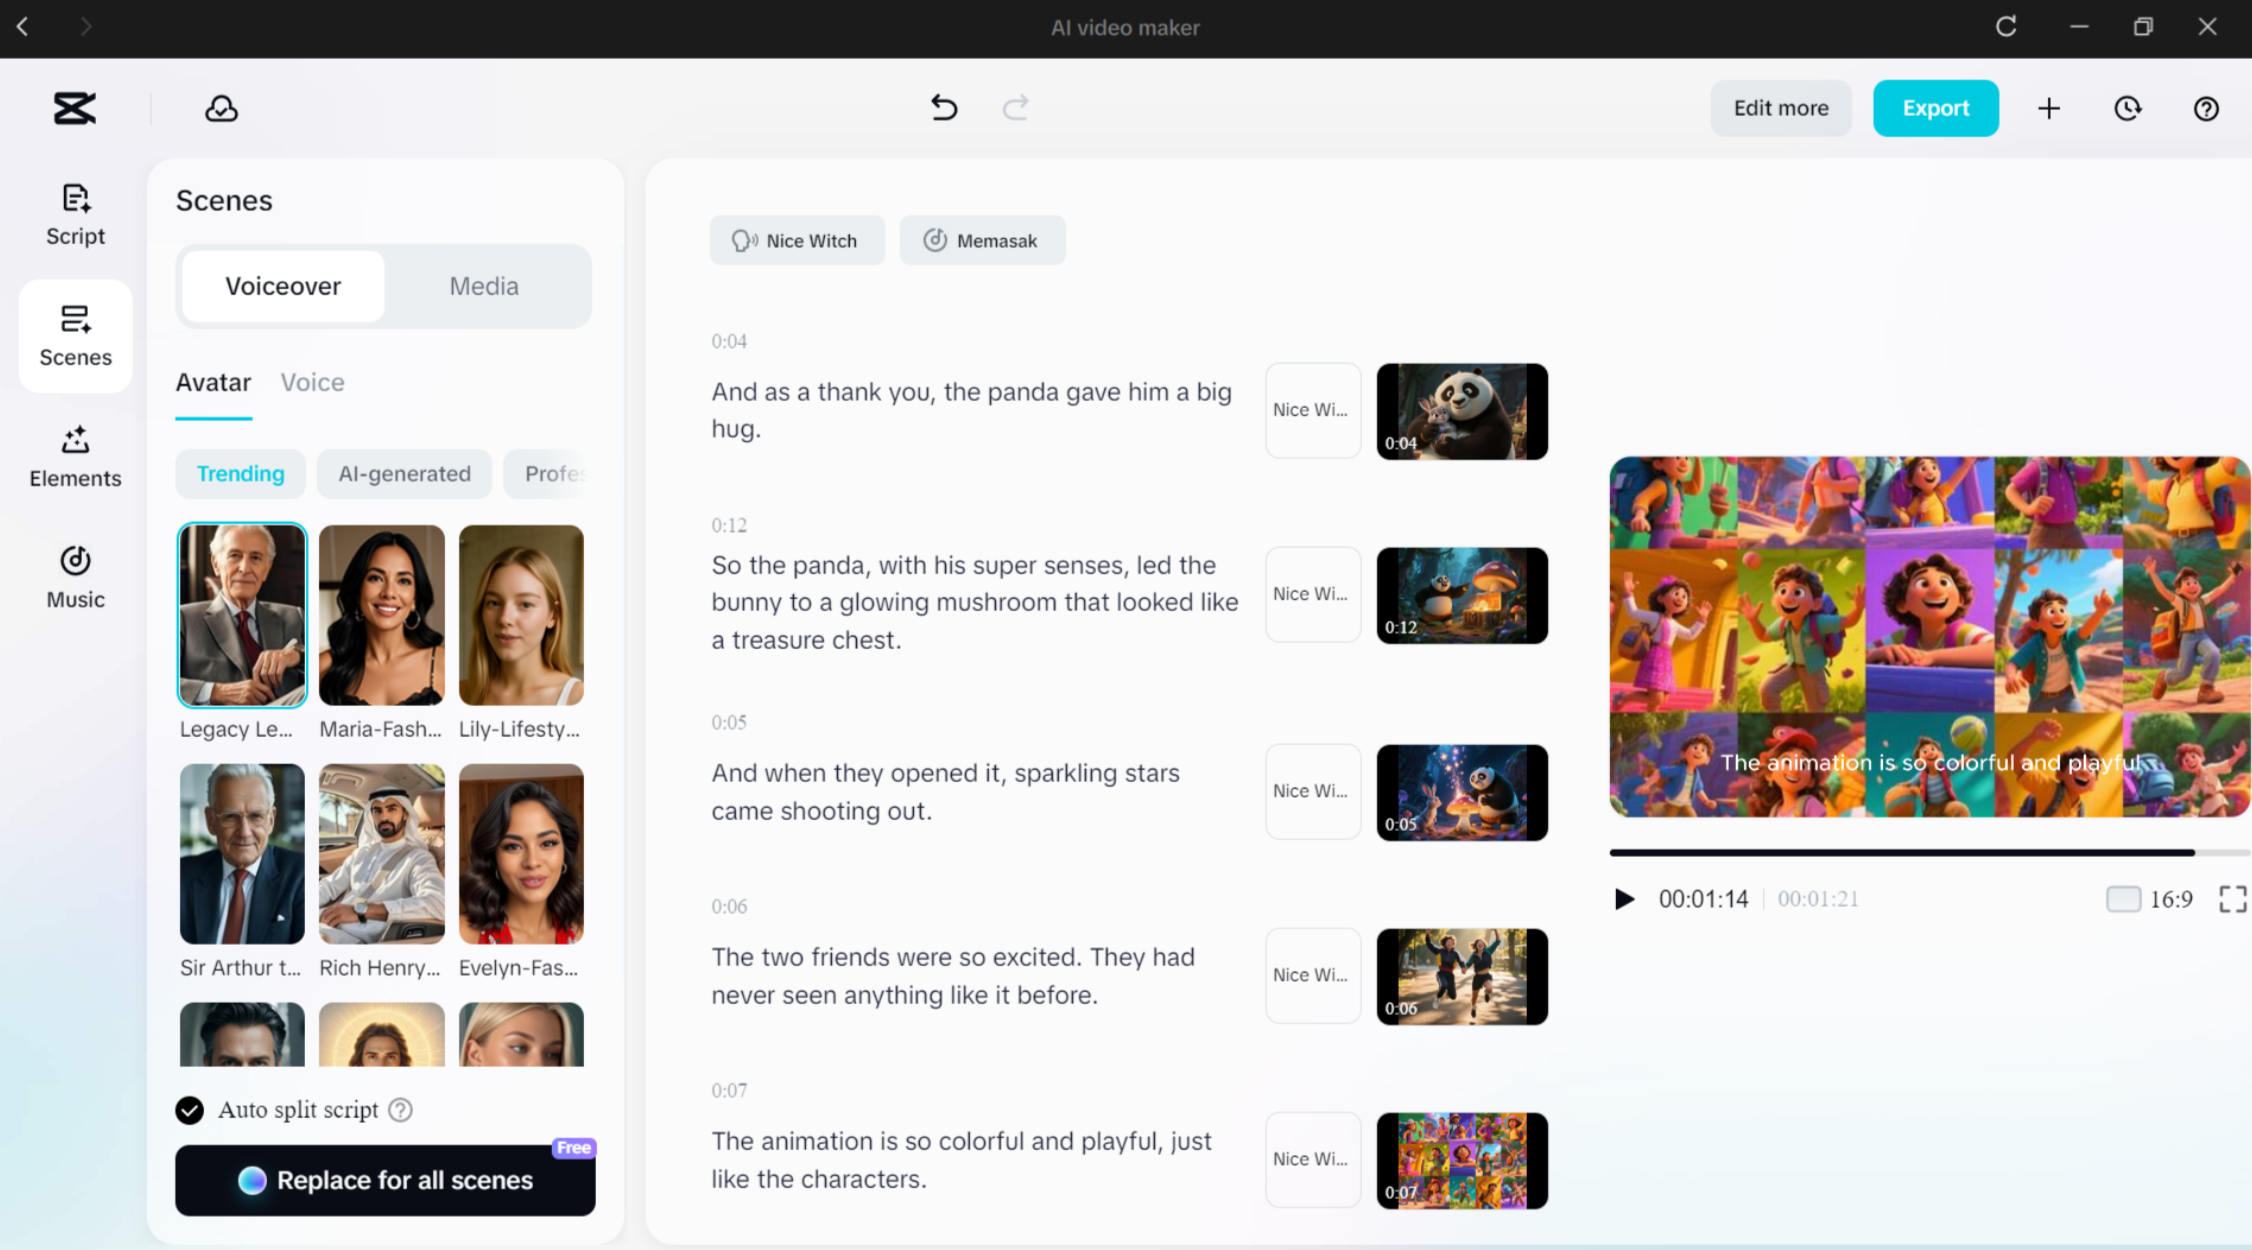Switch to the Media tab
Viewport: 2252px width, 1250px height.
(484, 286)
